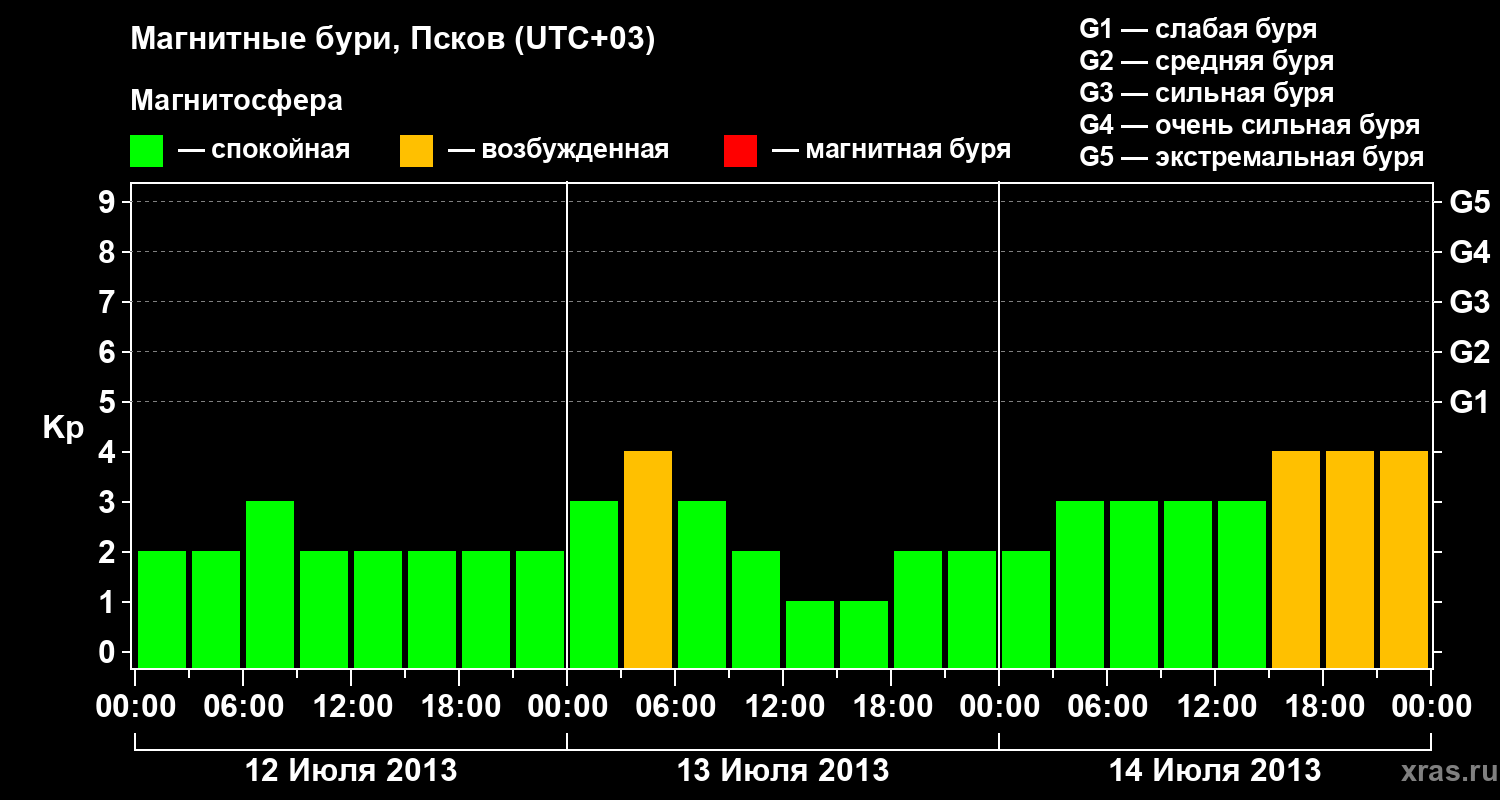The width and height of the screenshot is (1500, 800).
Task: Click the orange Kp 4 bar on 13 July
Action: point(648,559)
